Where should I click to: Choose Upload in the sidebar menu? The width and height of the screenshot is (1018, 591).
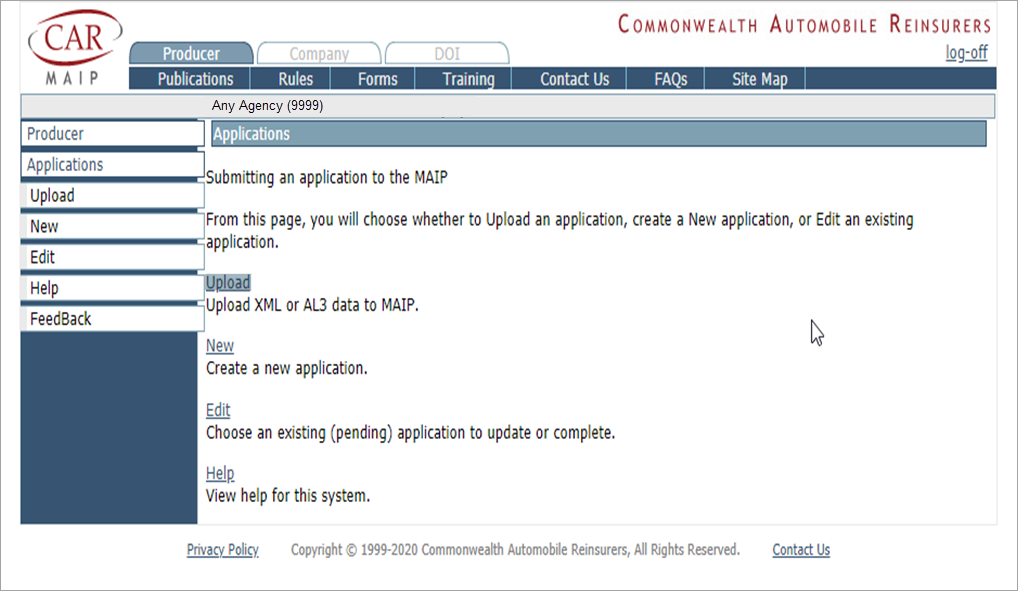pos(111,196)
